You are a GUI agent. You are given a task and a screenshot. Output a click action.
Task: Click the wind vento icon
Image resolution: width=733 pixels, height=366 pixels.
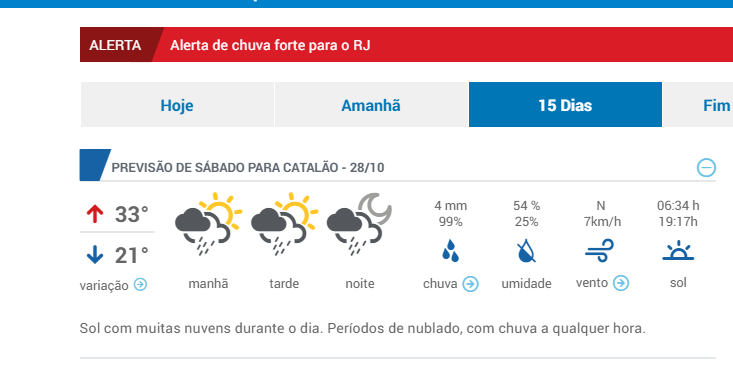599,251
